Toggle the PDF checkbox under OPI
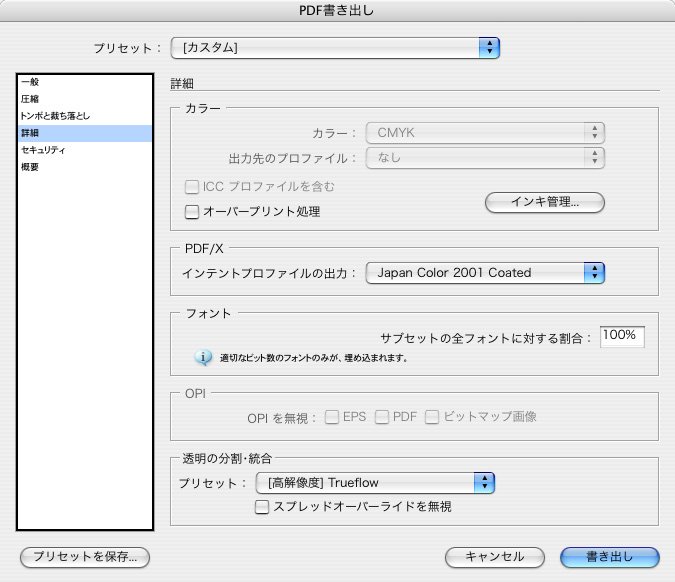 (x=382, y=417)
